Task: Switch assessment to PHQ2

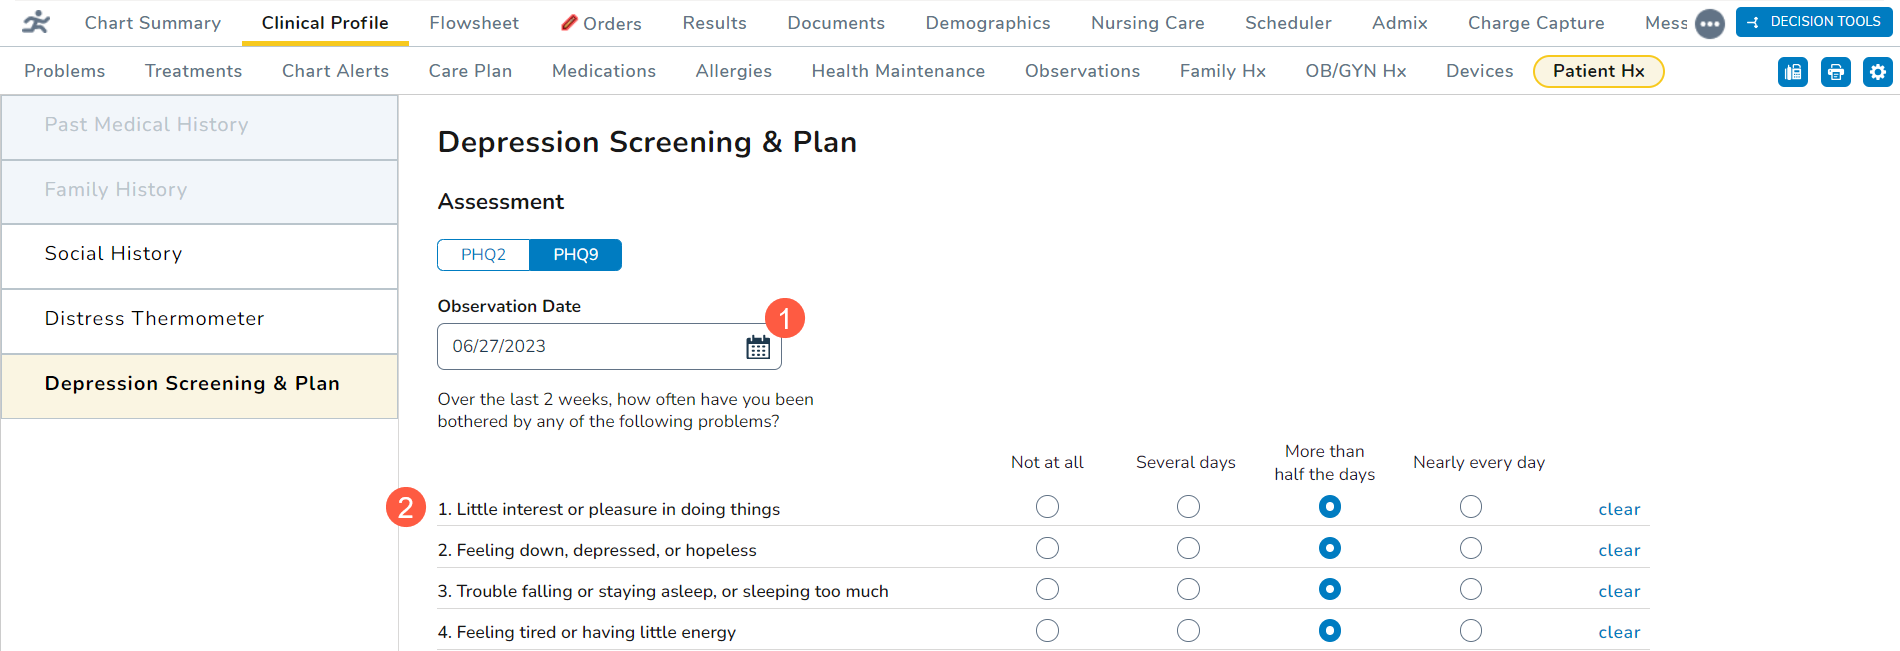Action: tap(483, 255)
